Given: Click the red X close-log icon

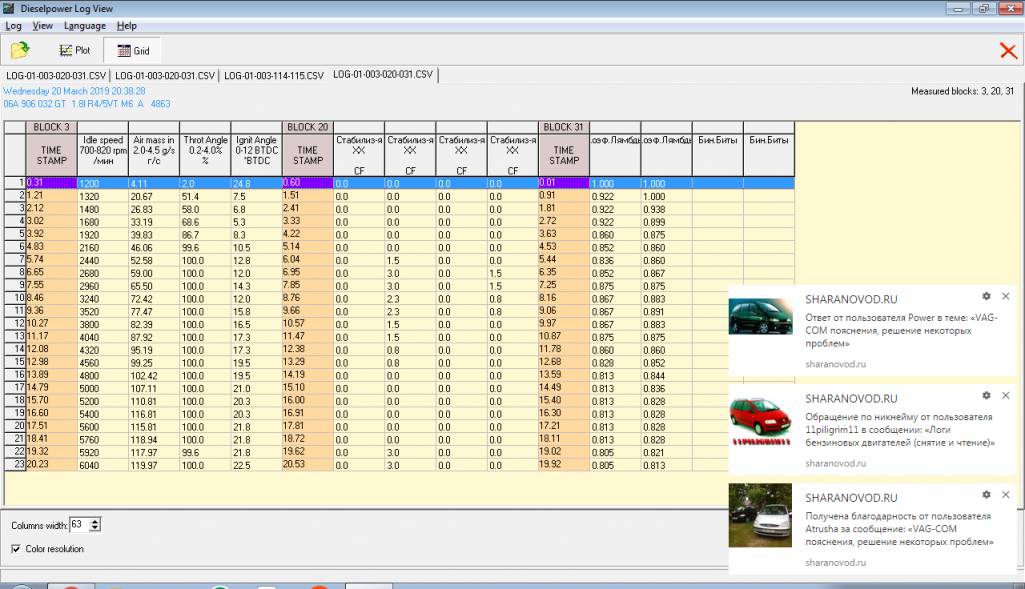Looking at the screenshot, I should point(1008,51).
